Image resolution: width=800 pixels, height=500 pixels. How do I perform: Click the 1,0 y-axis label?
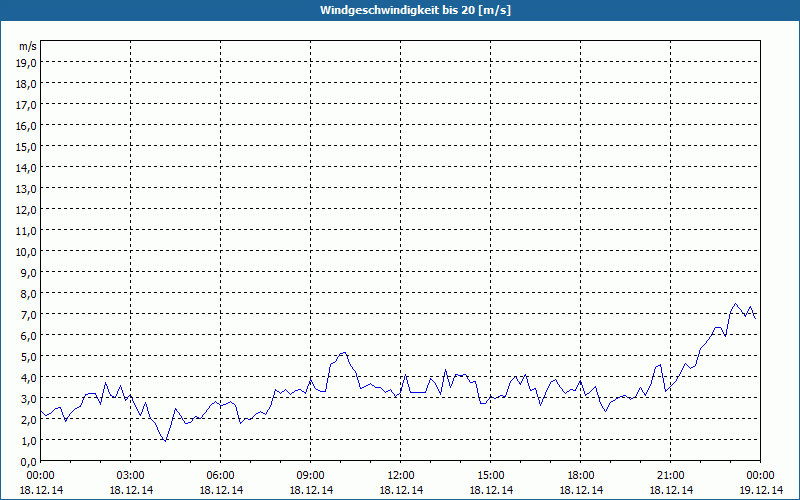[x=28, y=441]
